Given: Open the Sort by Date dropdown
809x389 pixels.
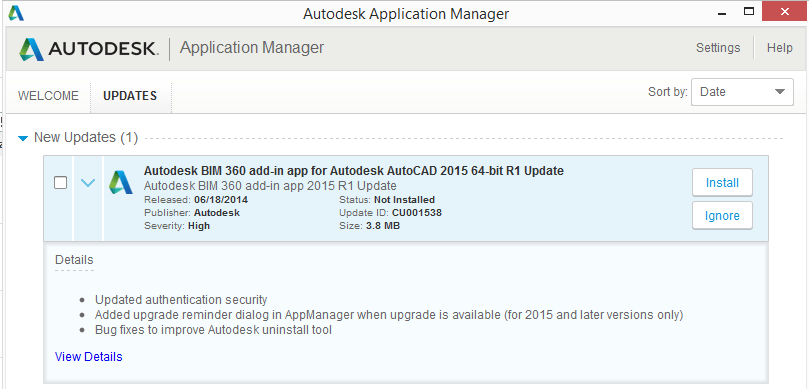Looking at the screenshot, I should point(742,92).
